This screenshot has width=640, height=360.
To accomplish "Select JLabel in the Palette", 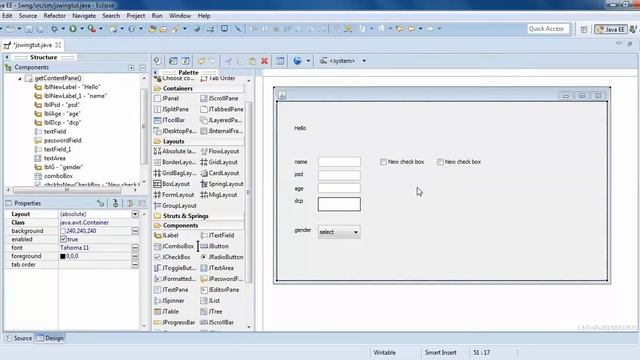I will (x=166, y=236).
